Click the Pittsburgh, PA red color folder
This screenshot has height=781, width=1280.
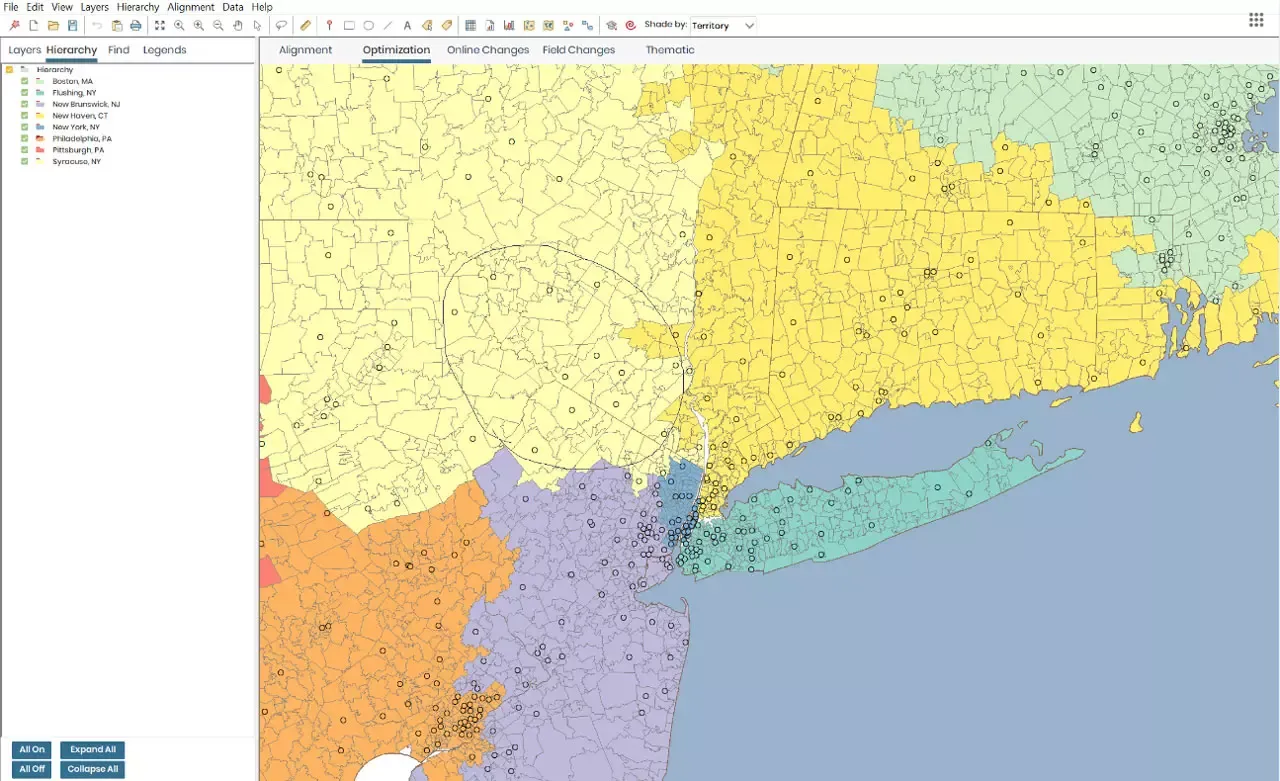[x=39, y=150]
